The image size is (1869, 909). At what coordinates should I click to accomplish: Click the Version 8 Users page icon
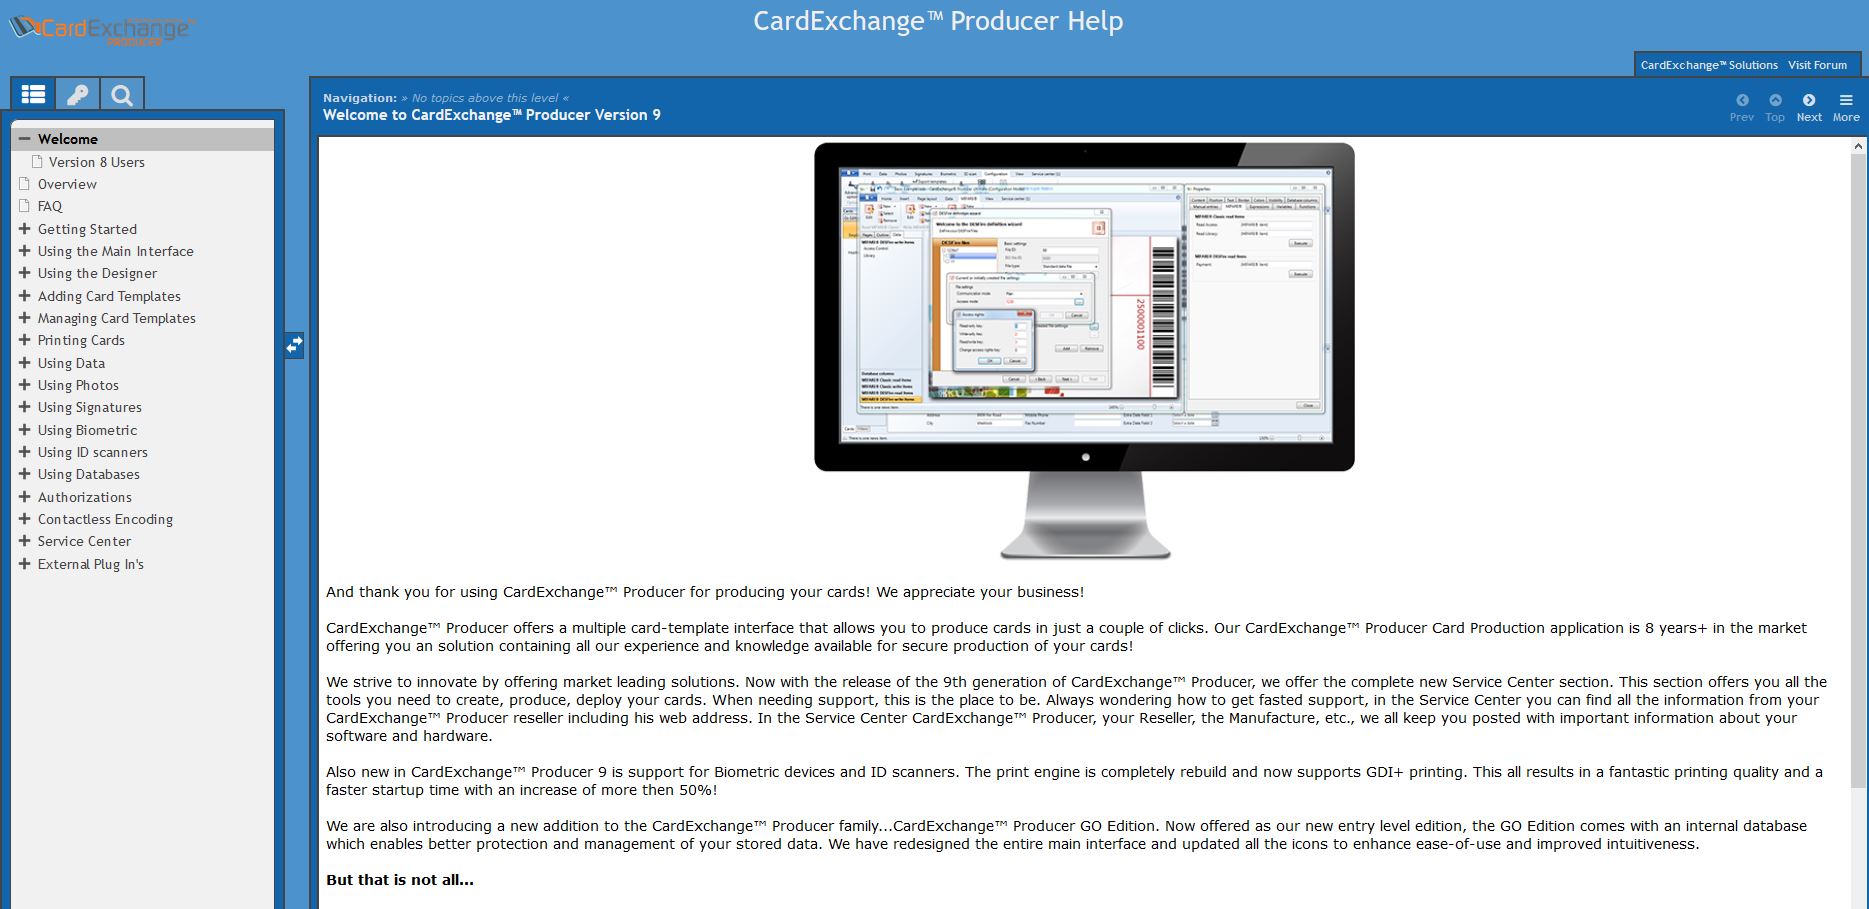tap(37, 162)
